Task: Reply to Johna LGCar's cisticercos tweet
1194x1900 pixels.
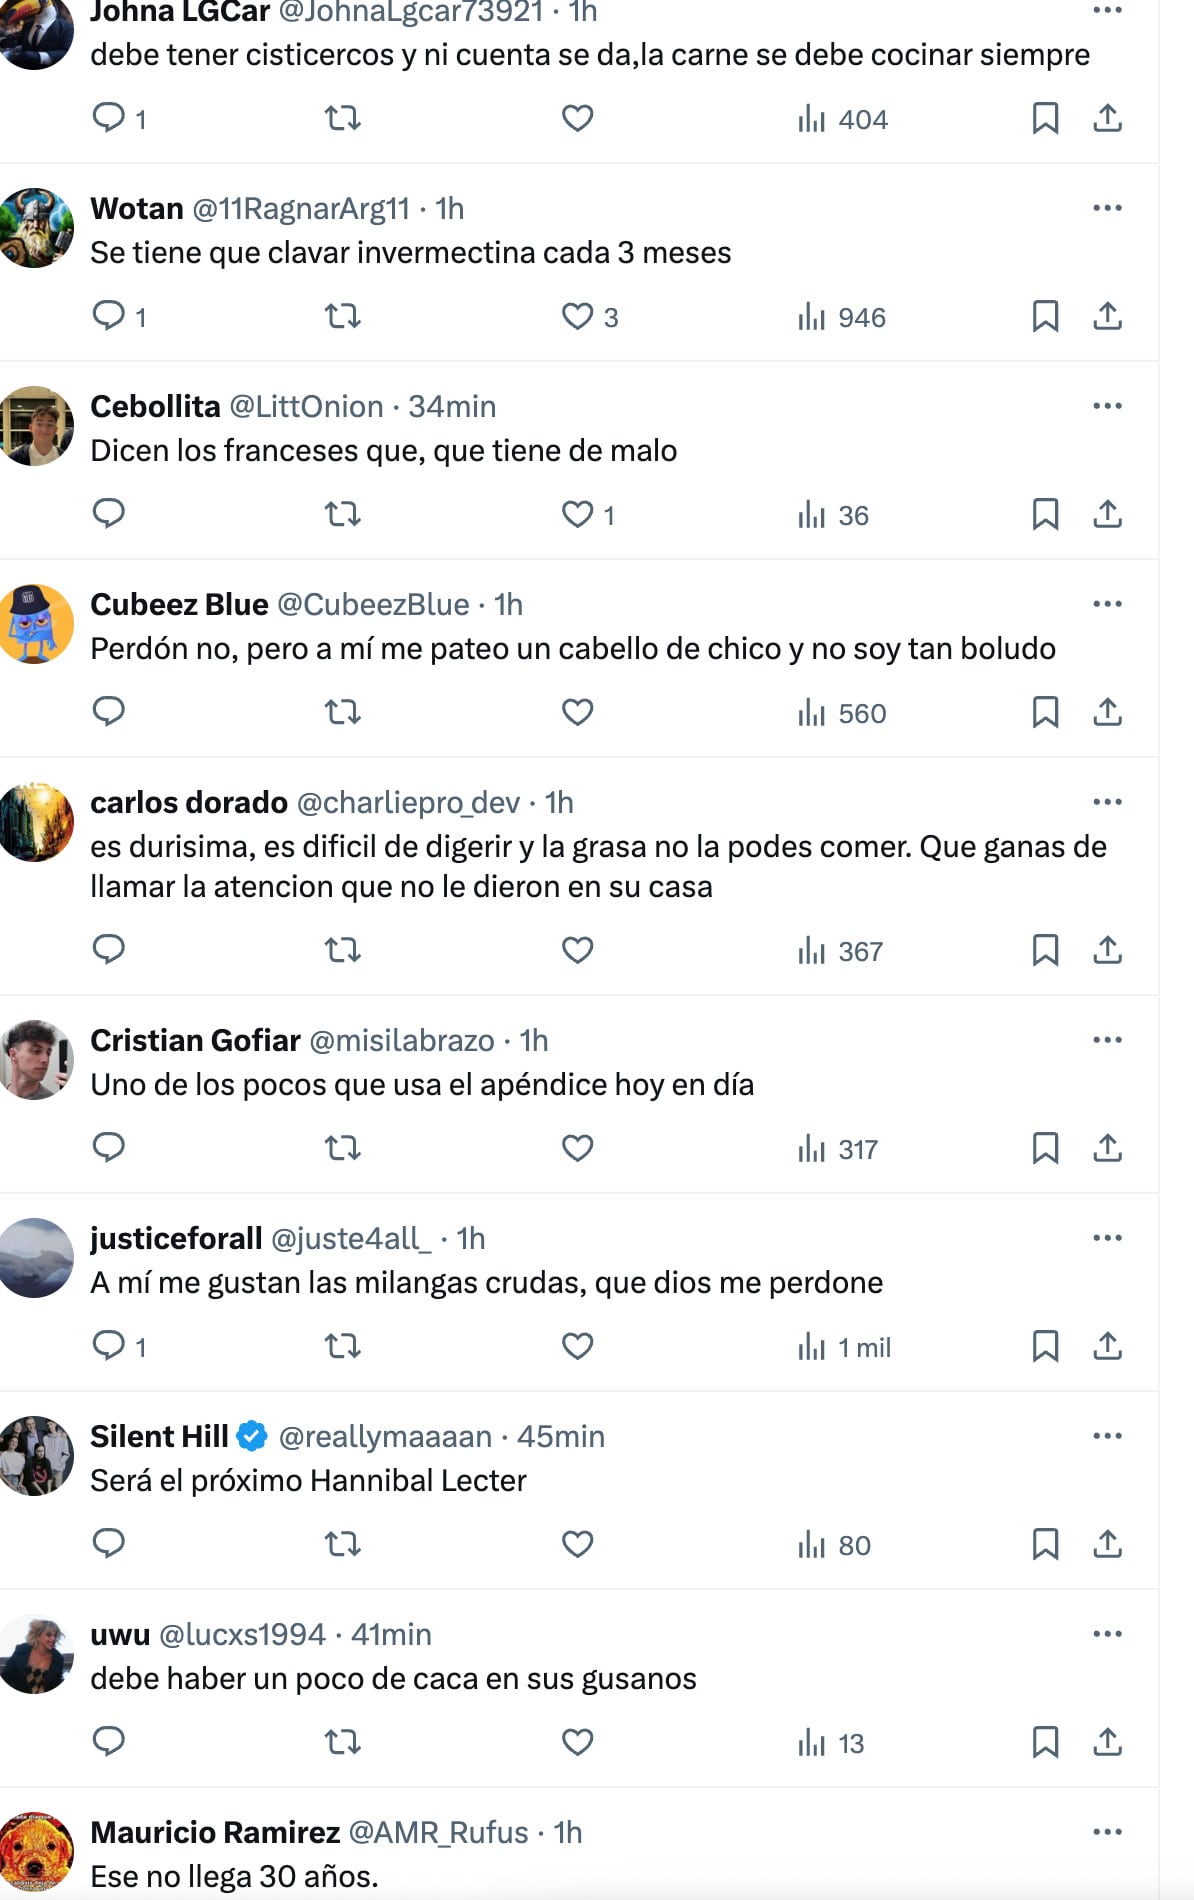Action: (x=108, y=118)
